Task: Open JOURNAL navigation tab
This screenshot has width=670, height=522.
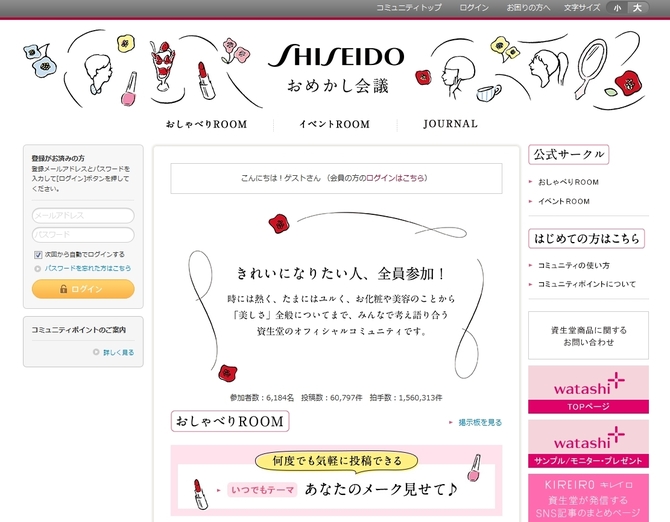Action: [x=450, y=124]
